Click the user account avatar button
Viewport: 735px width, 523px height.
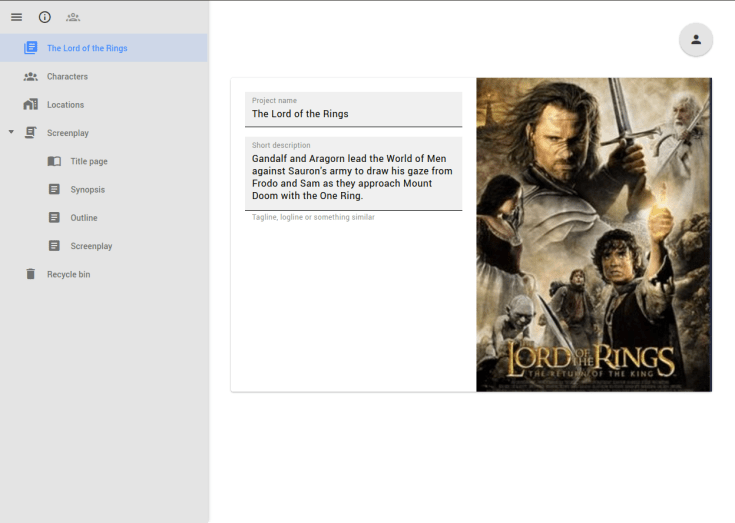[x=696, y=40]
